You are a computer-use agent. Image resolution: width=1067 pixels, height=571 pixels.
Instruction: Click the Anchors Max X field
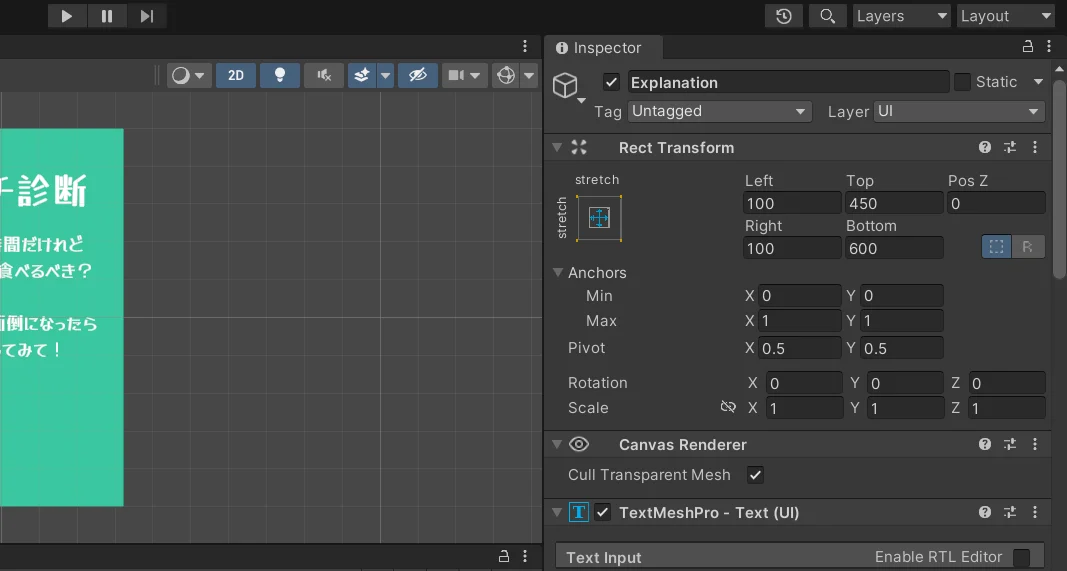[x=800, y=321]
